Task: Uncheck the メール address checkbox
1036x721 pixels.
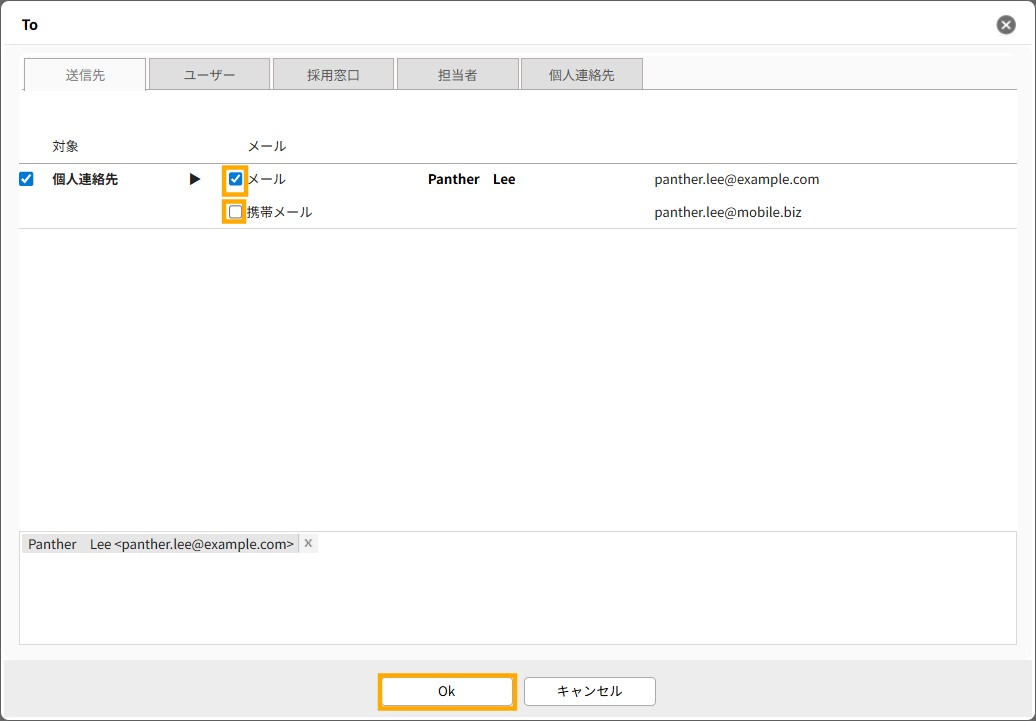Action: 235,179
